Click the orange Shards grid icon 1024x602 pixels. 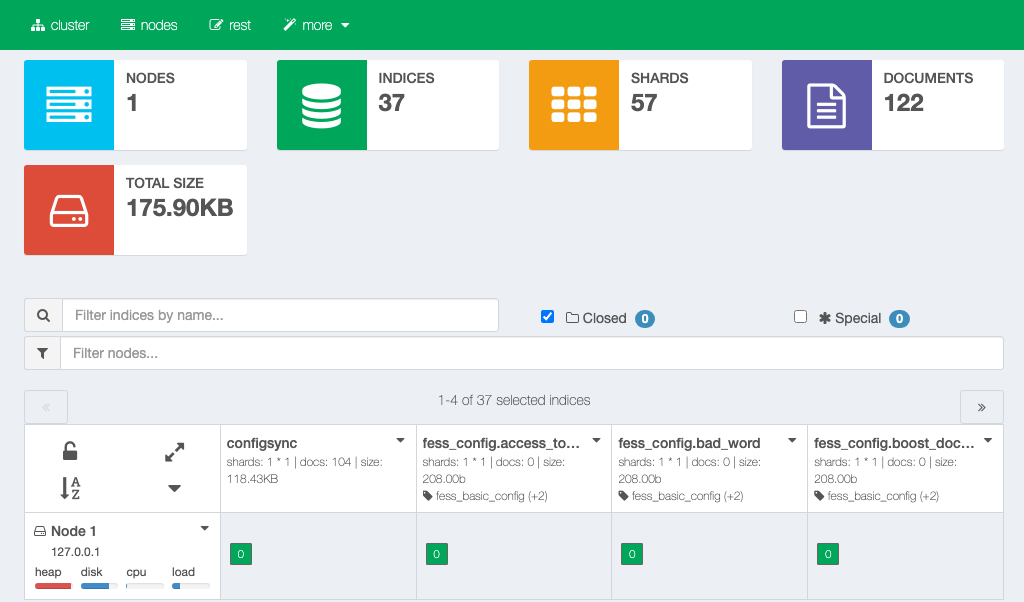coord(574,105)
